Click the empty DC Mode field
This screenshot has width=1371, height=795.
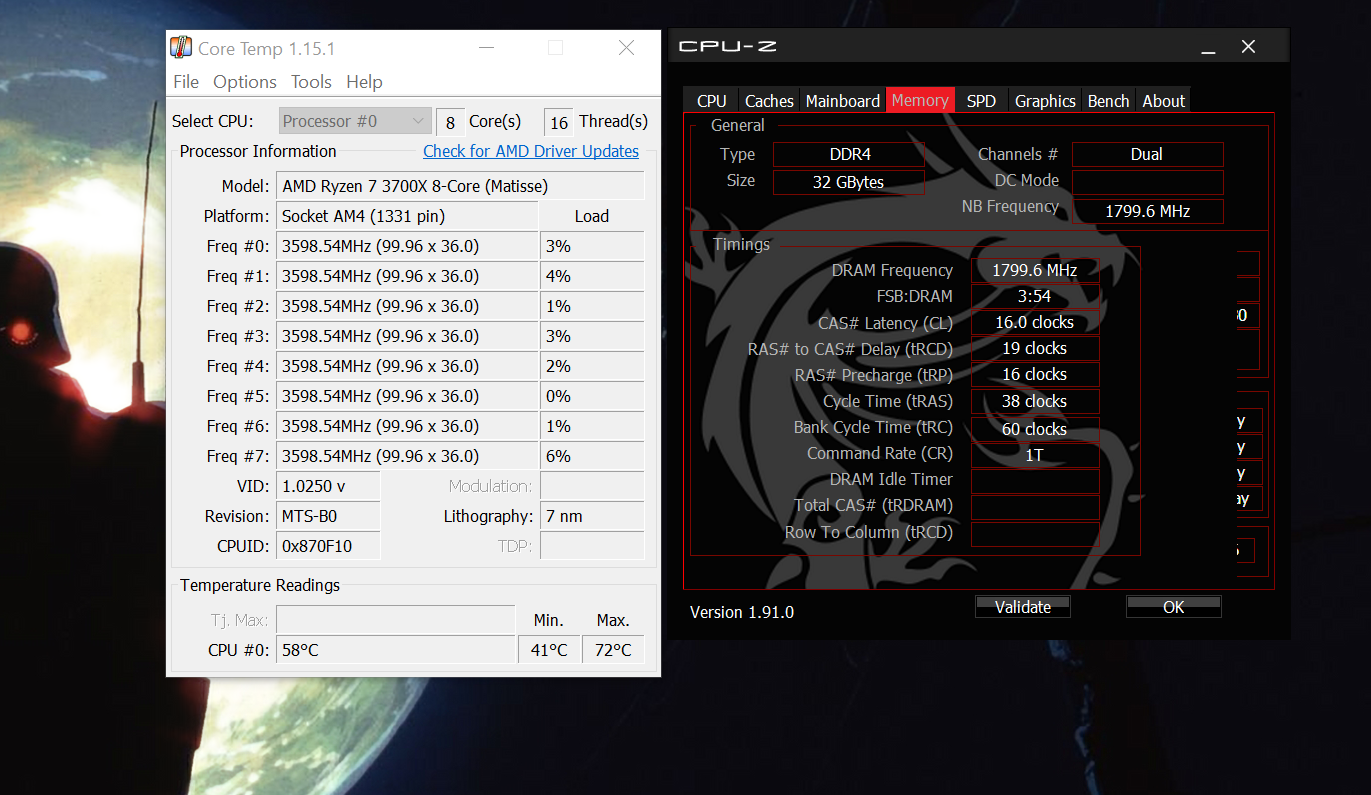[x=1147, y=182]
